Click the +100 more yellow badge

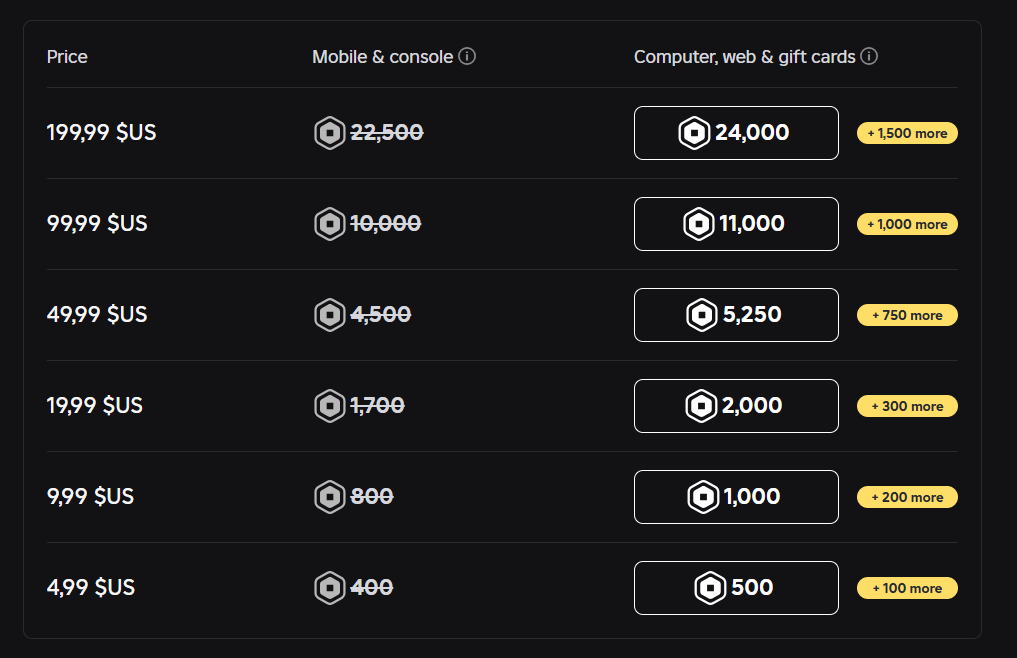(907, 588)
